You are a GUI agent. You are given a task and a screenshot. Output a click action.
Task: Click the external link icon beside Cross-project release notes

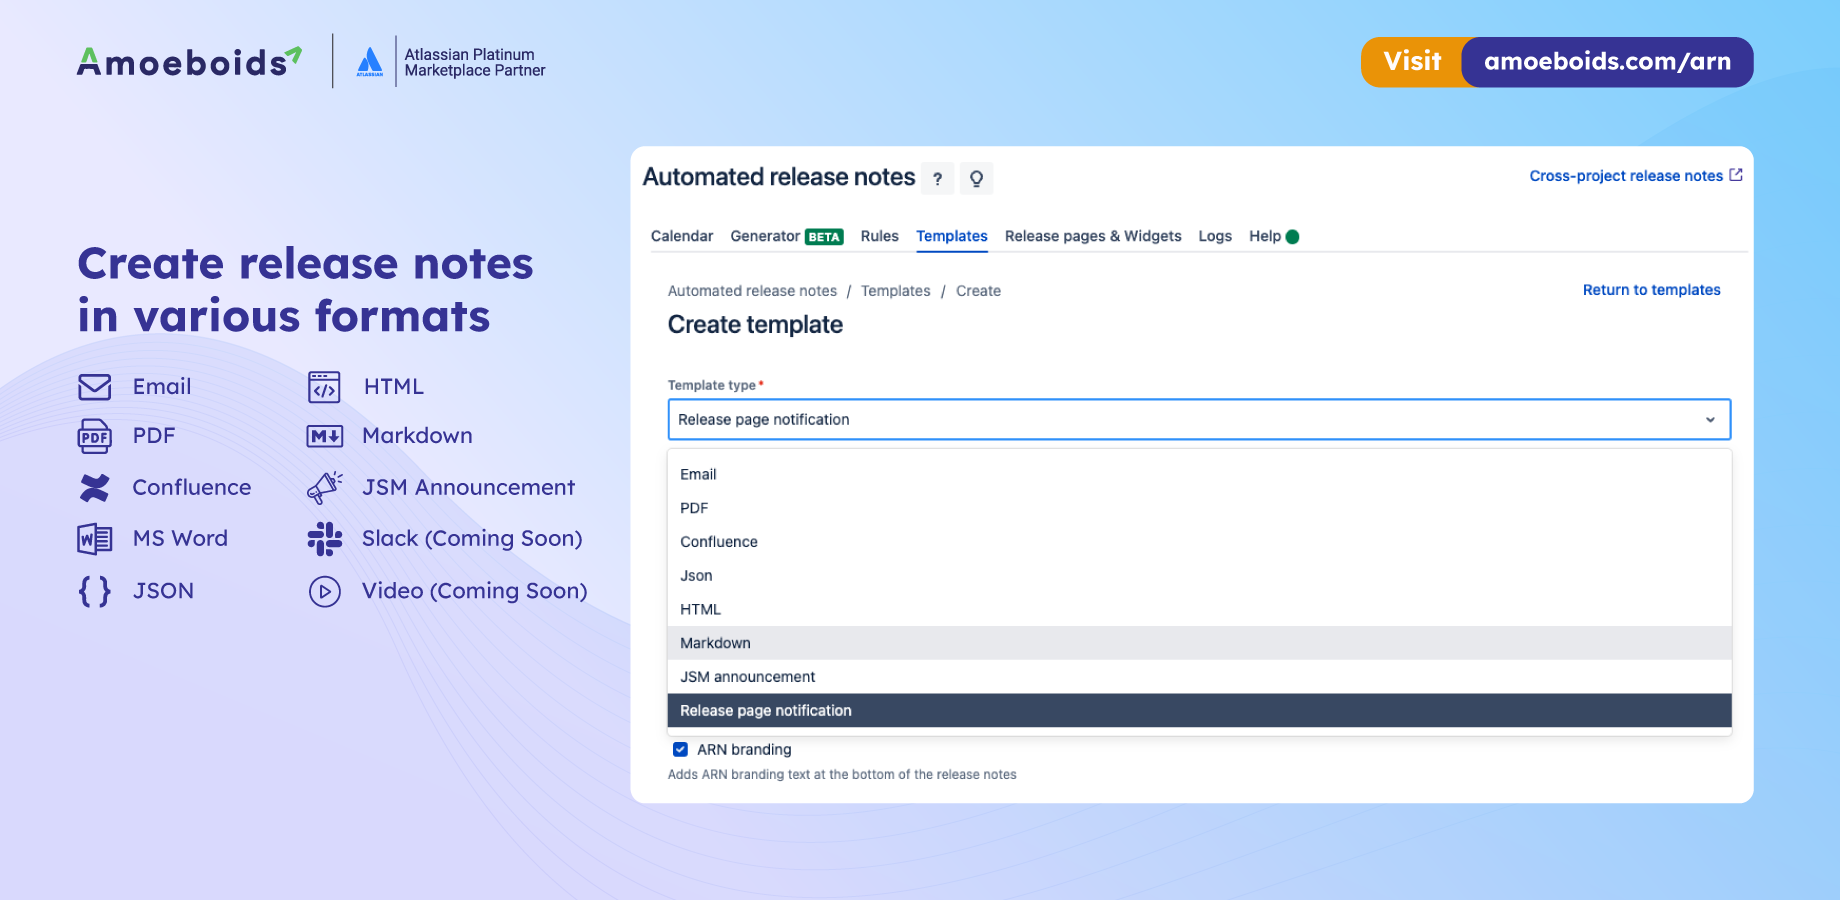[1736, 175]
